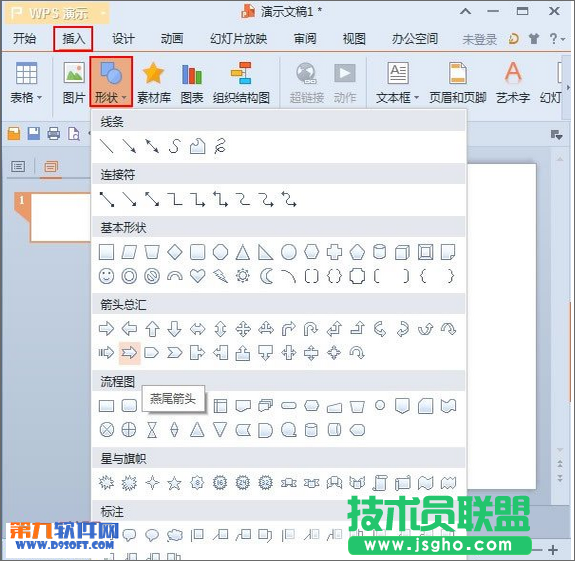Image resolution: width=575 pixels, height=561 pixels.
Task: Open the 设计 tab
Action: (123, 38)
